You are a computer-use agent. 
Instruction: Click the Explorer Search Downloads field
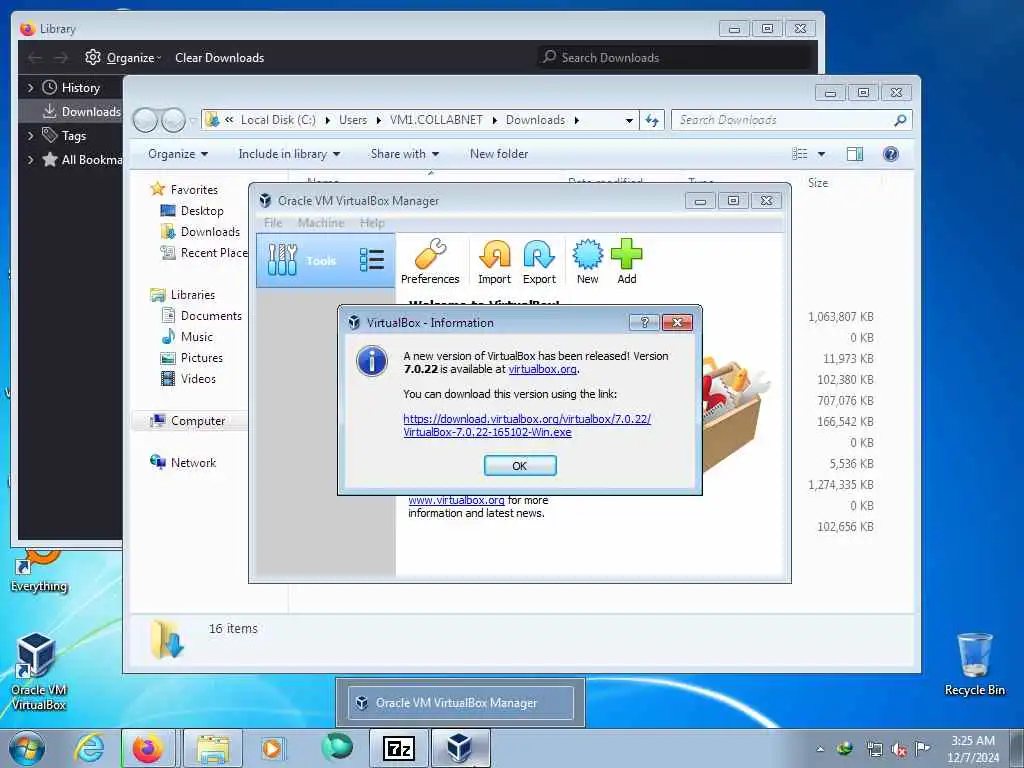[791, 120]
